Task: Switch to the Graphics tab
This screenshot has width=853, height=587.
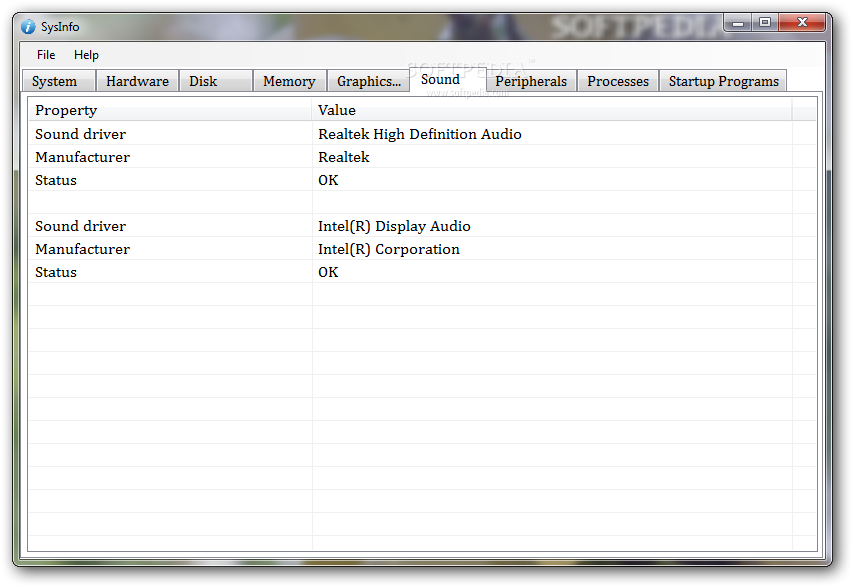Action: [x=368, y=81]
